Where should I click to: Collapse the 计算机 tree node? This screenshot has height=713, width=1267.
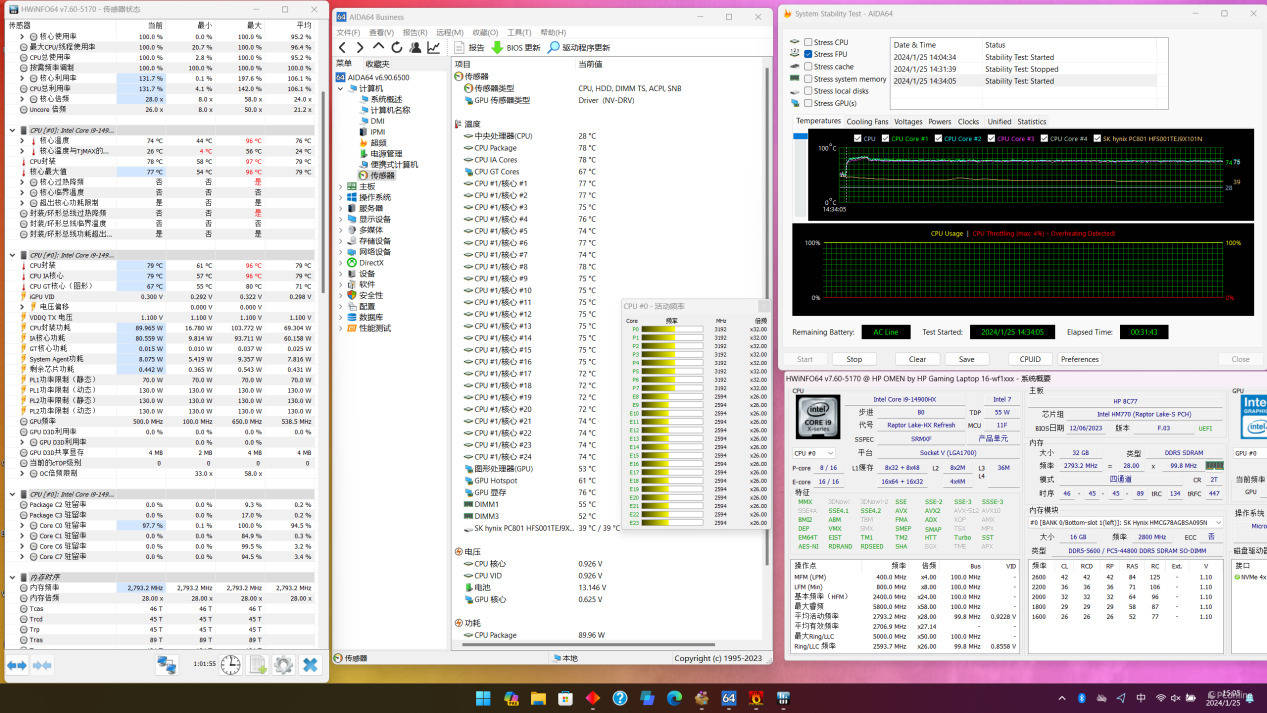(x=340, y=89)
